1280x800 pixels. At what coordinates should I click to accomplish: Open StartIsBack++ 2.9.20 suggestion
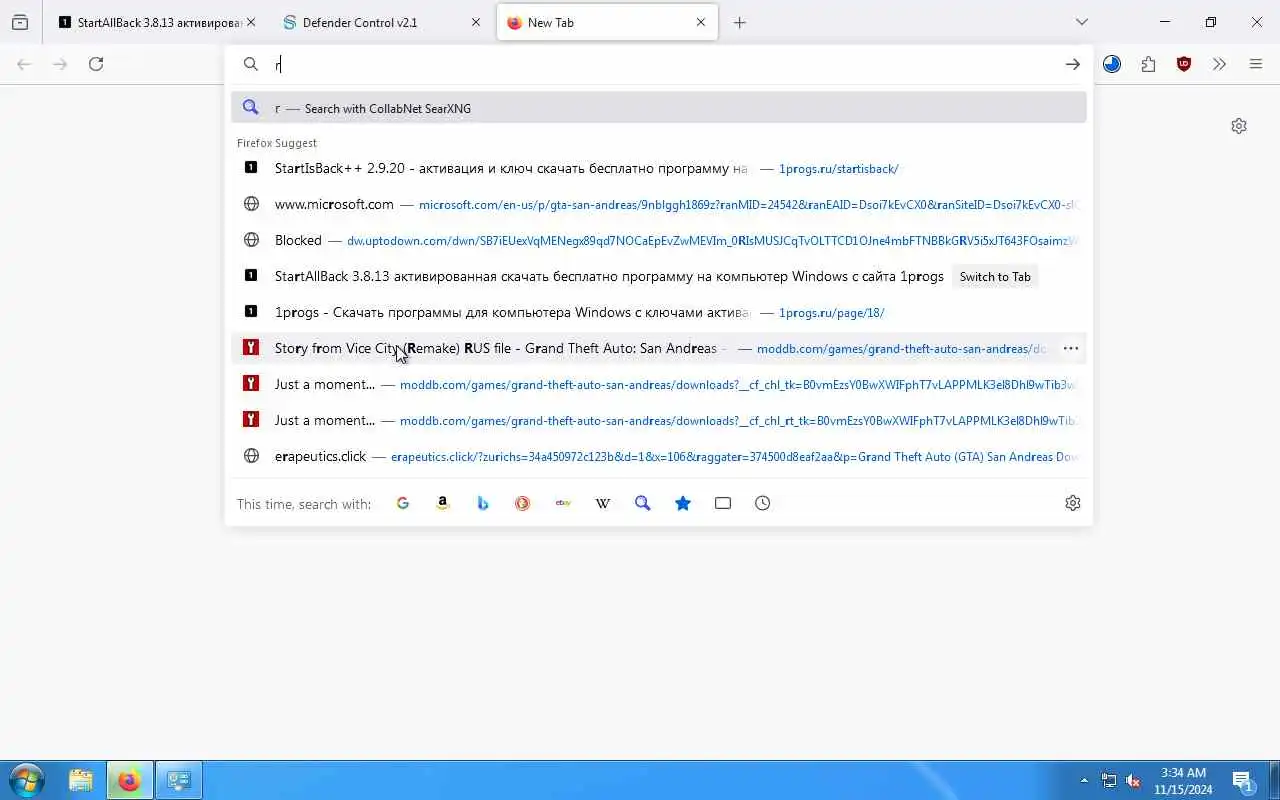(x=659, y=168)
